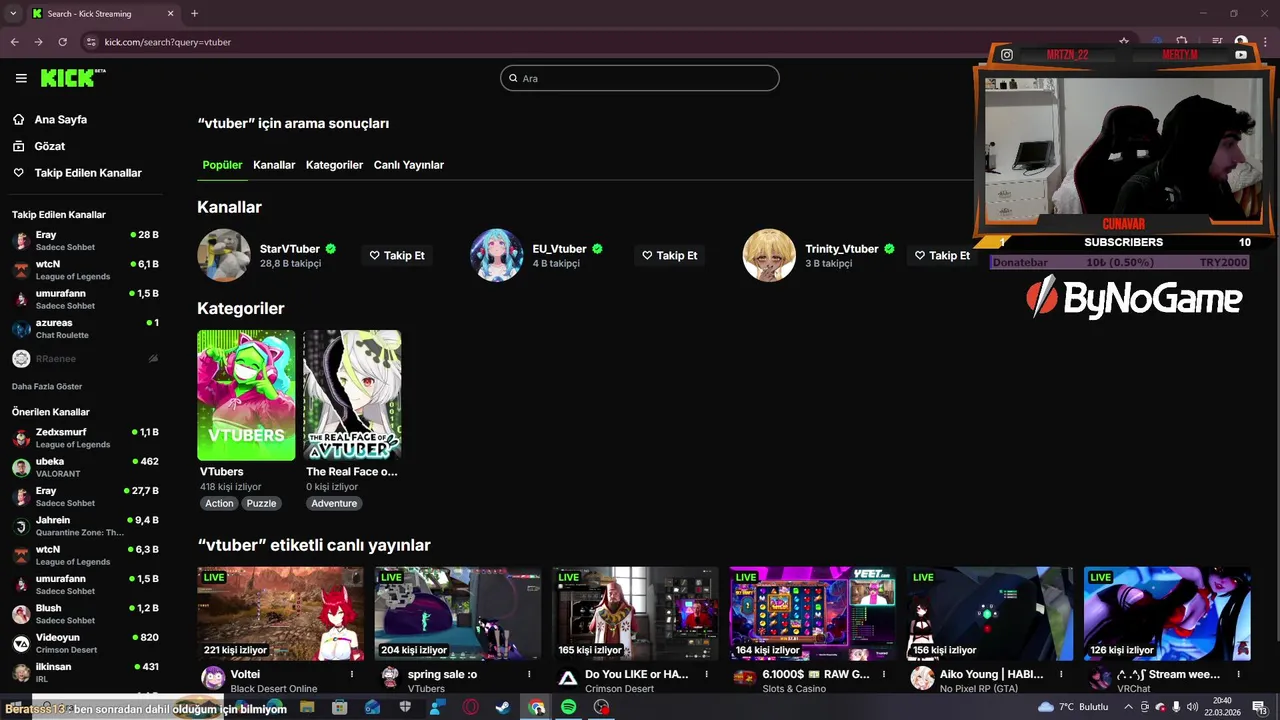Viewport: 1280px width, 720px height.
Task: Open Trinity_Vtuber channel avatar
Action: pos(769,255)
